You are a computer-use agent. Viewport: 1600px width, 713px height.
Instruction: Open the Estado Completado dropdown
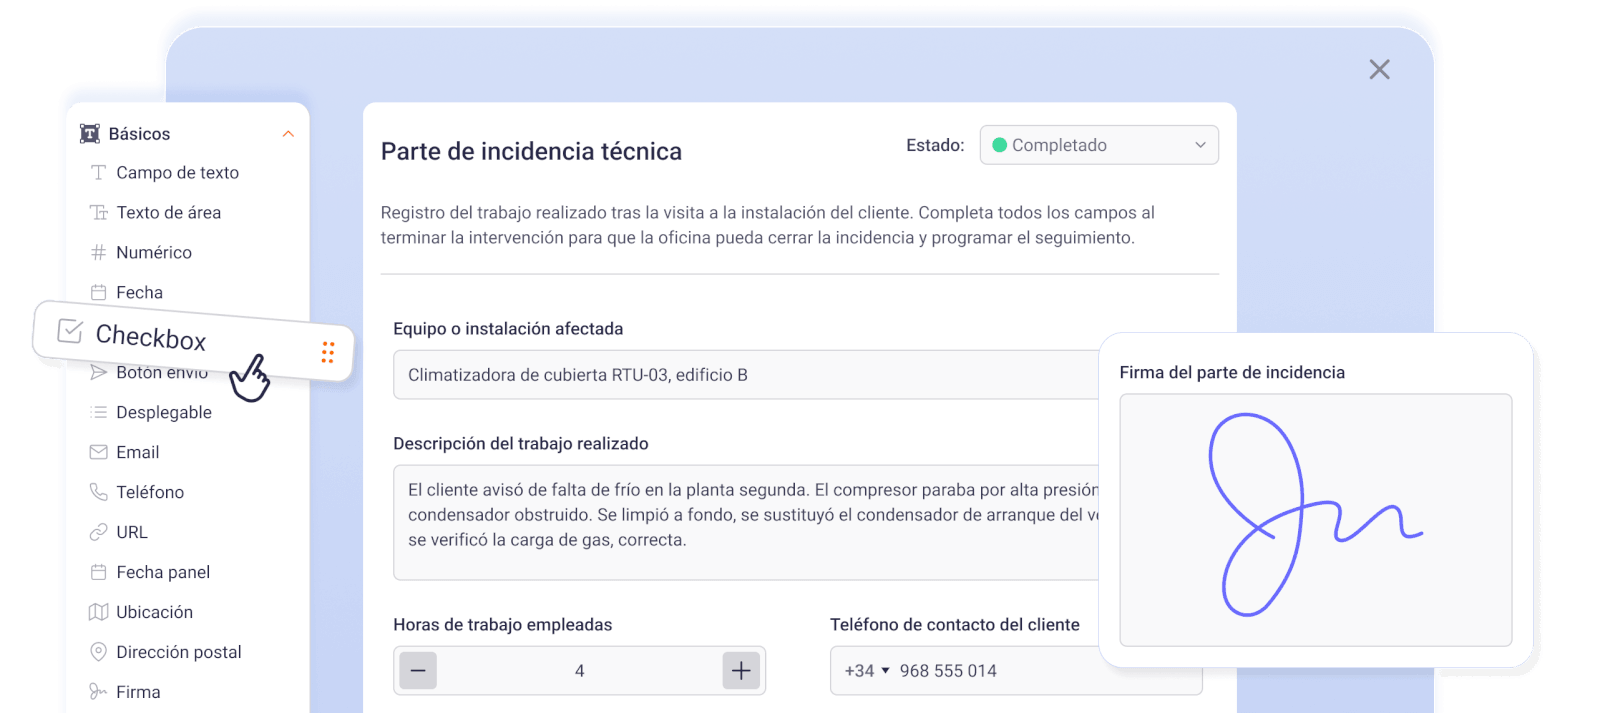tap(1099, 145)
